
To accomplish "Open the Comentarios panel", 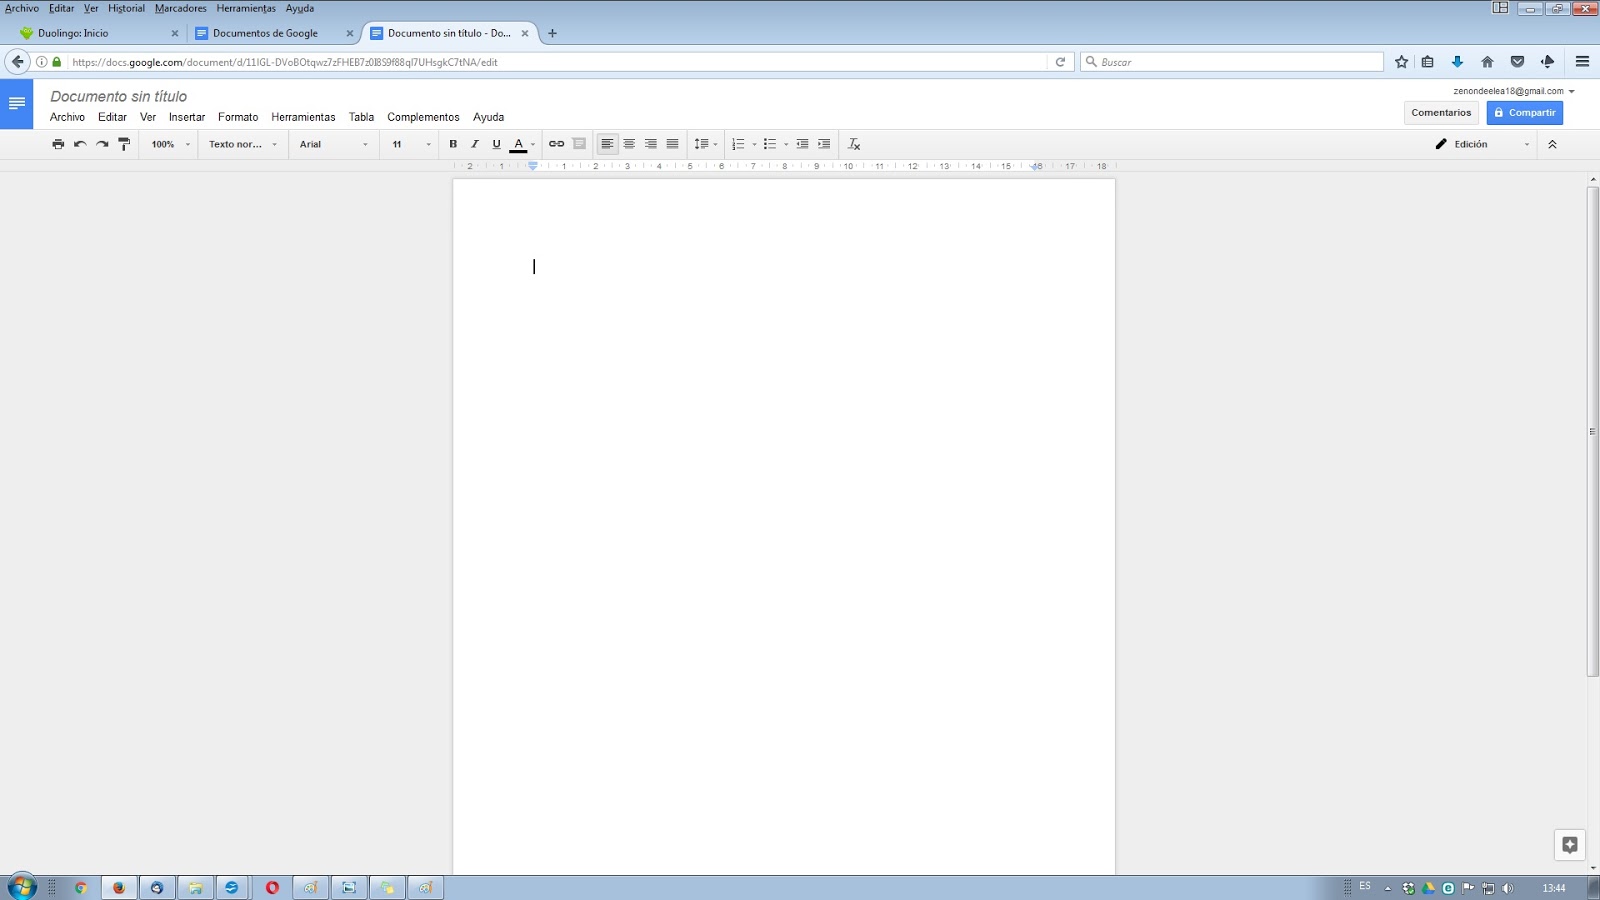I will click(1440, 112).
